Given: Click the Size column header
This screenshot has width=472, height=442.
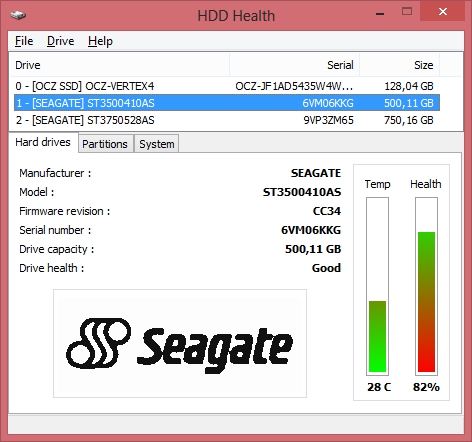Looking at the screenshot, I should [400, 65].
